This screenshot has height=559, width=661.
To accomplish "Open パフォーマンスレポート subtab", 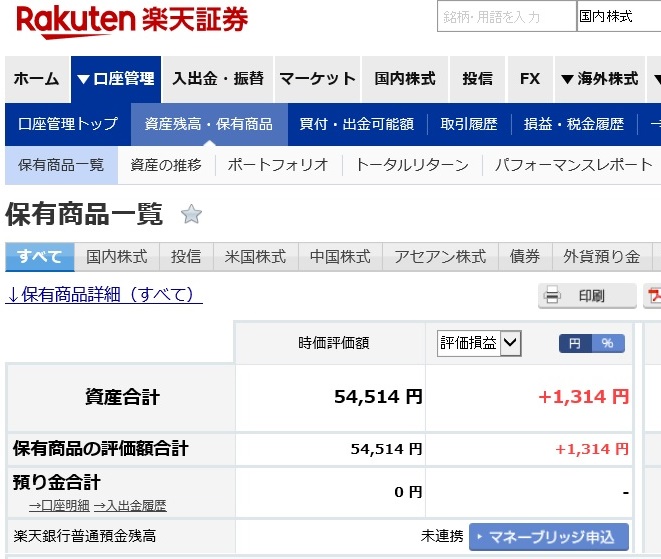I will (574, 165).
